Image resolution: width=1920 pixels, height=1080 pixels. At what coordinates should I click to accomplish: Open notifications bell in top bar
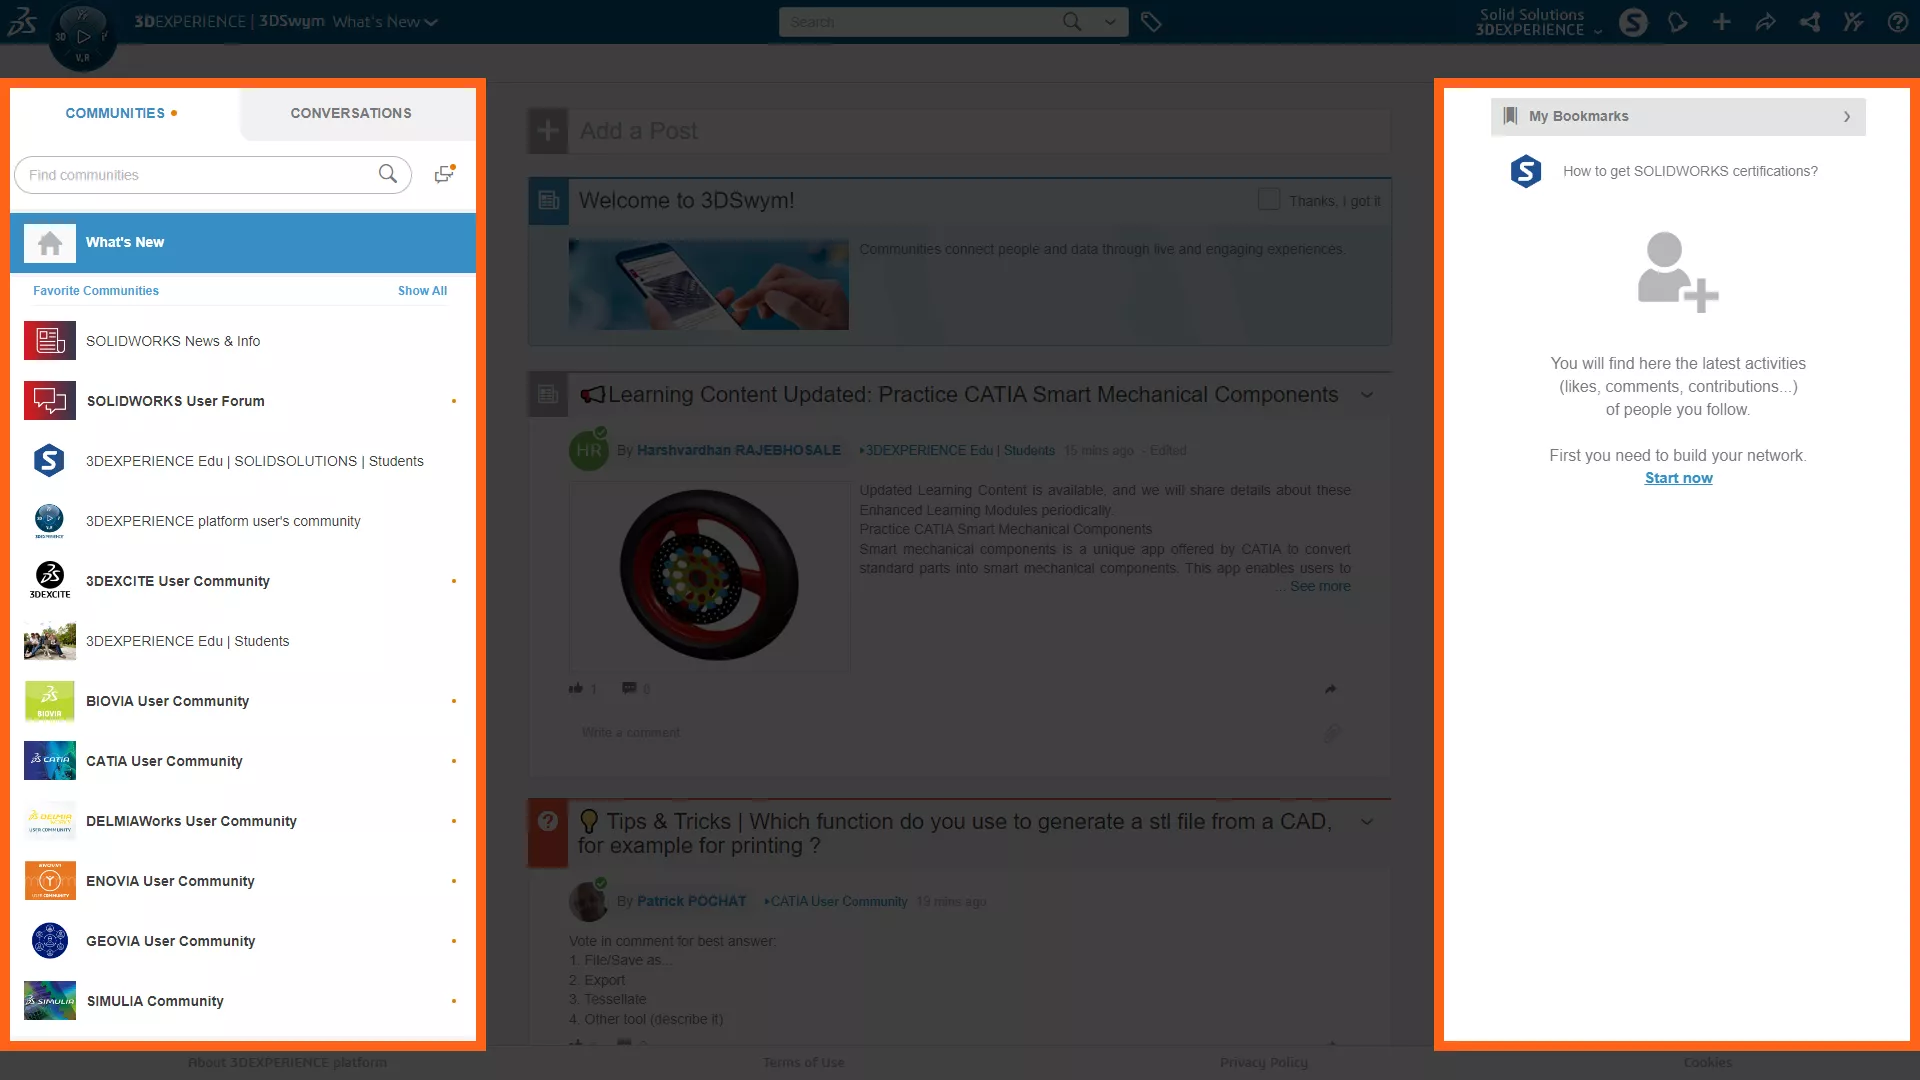point(1677,22)
